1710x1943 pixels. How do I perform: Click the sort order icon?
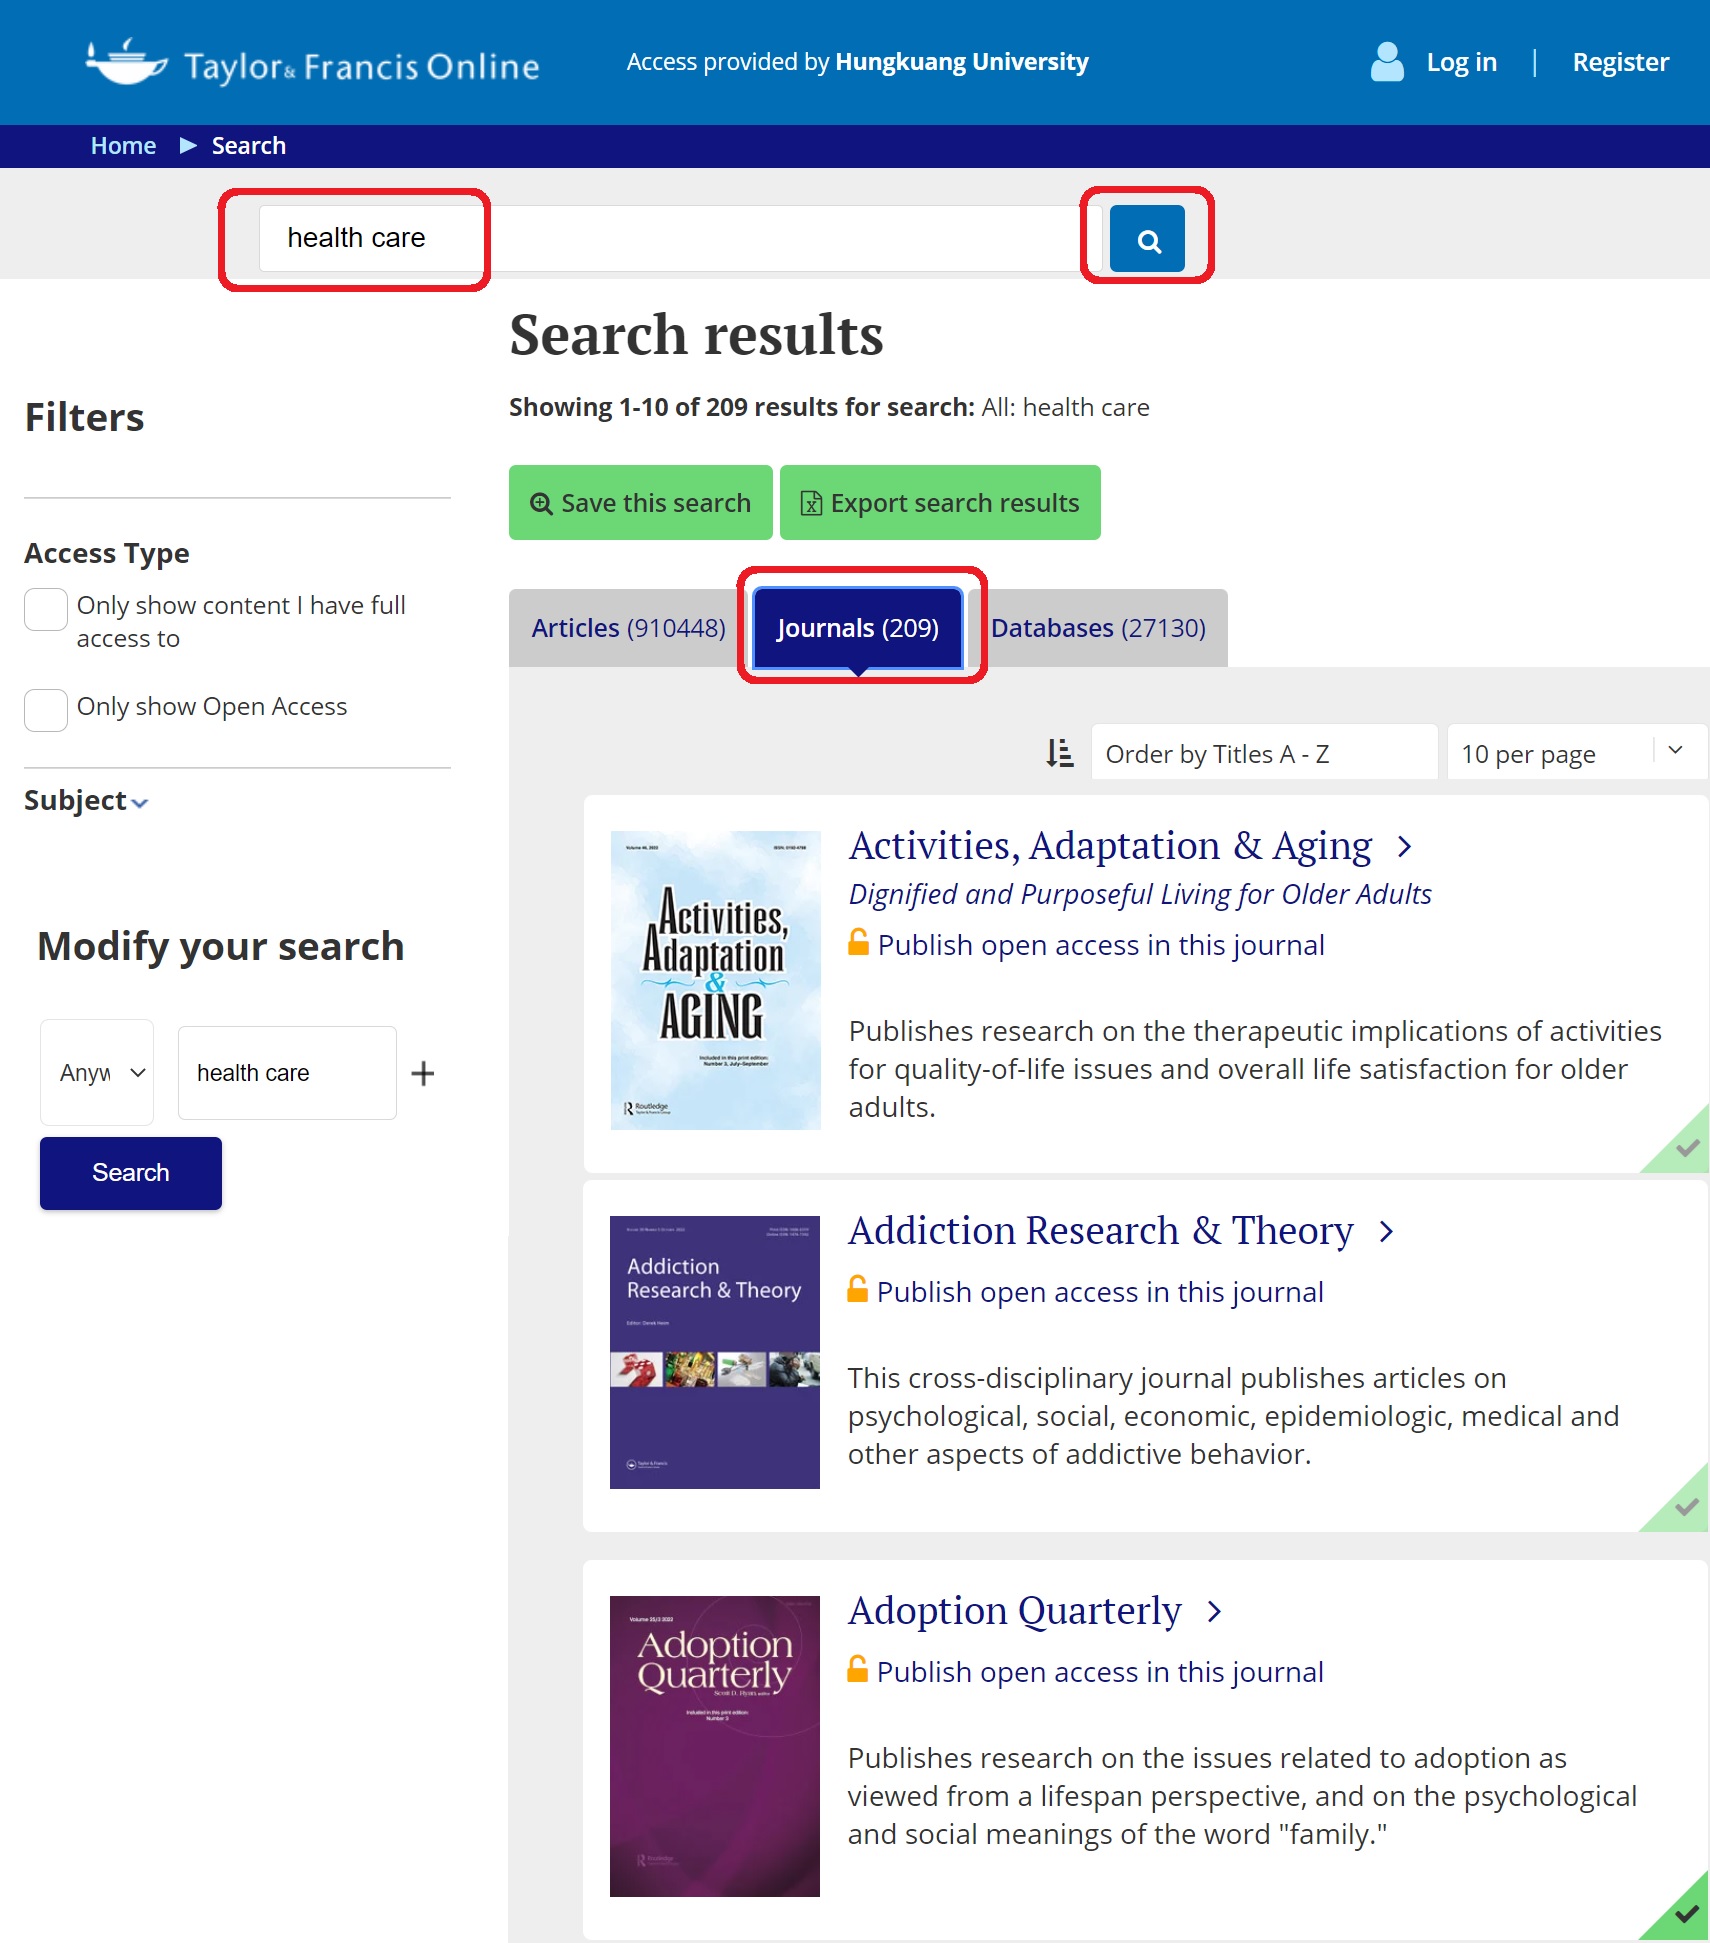1060,753
